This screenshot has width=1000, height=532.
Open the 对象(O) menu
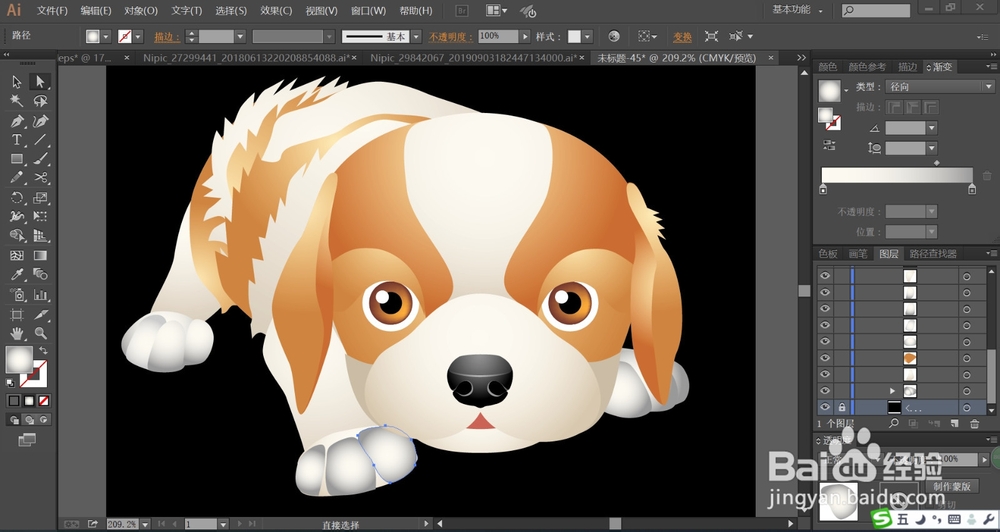click(141, 10)
